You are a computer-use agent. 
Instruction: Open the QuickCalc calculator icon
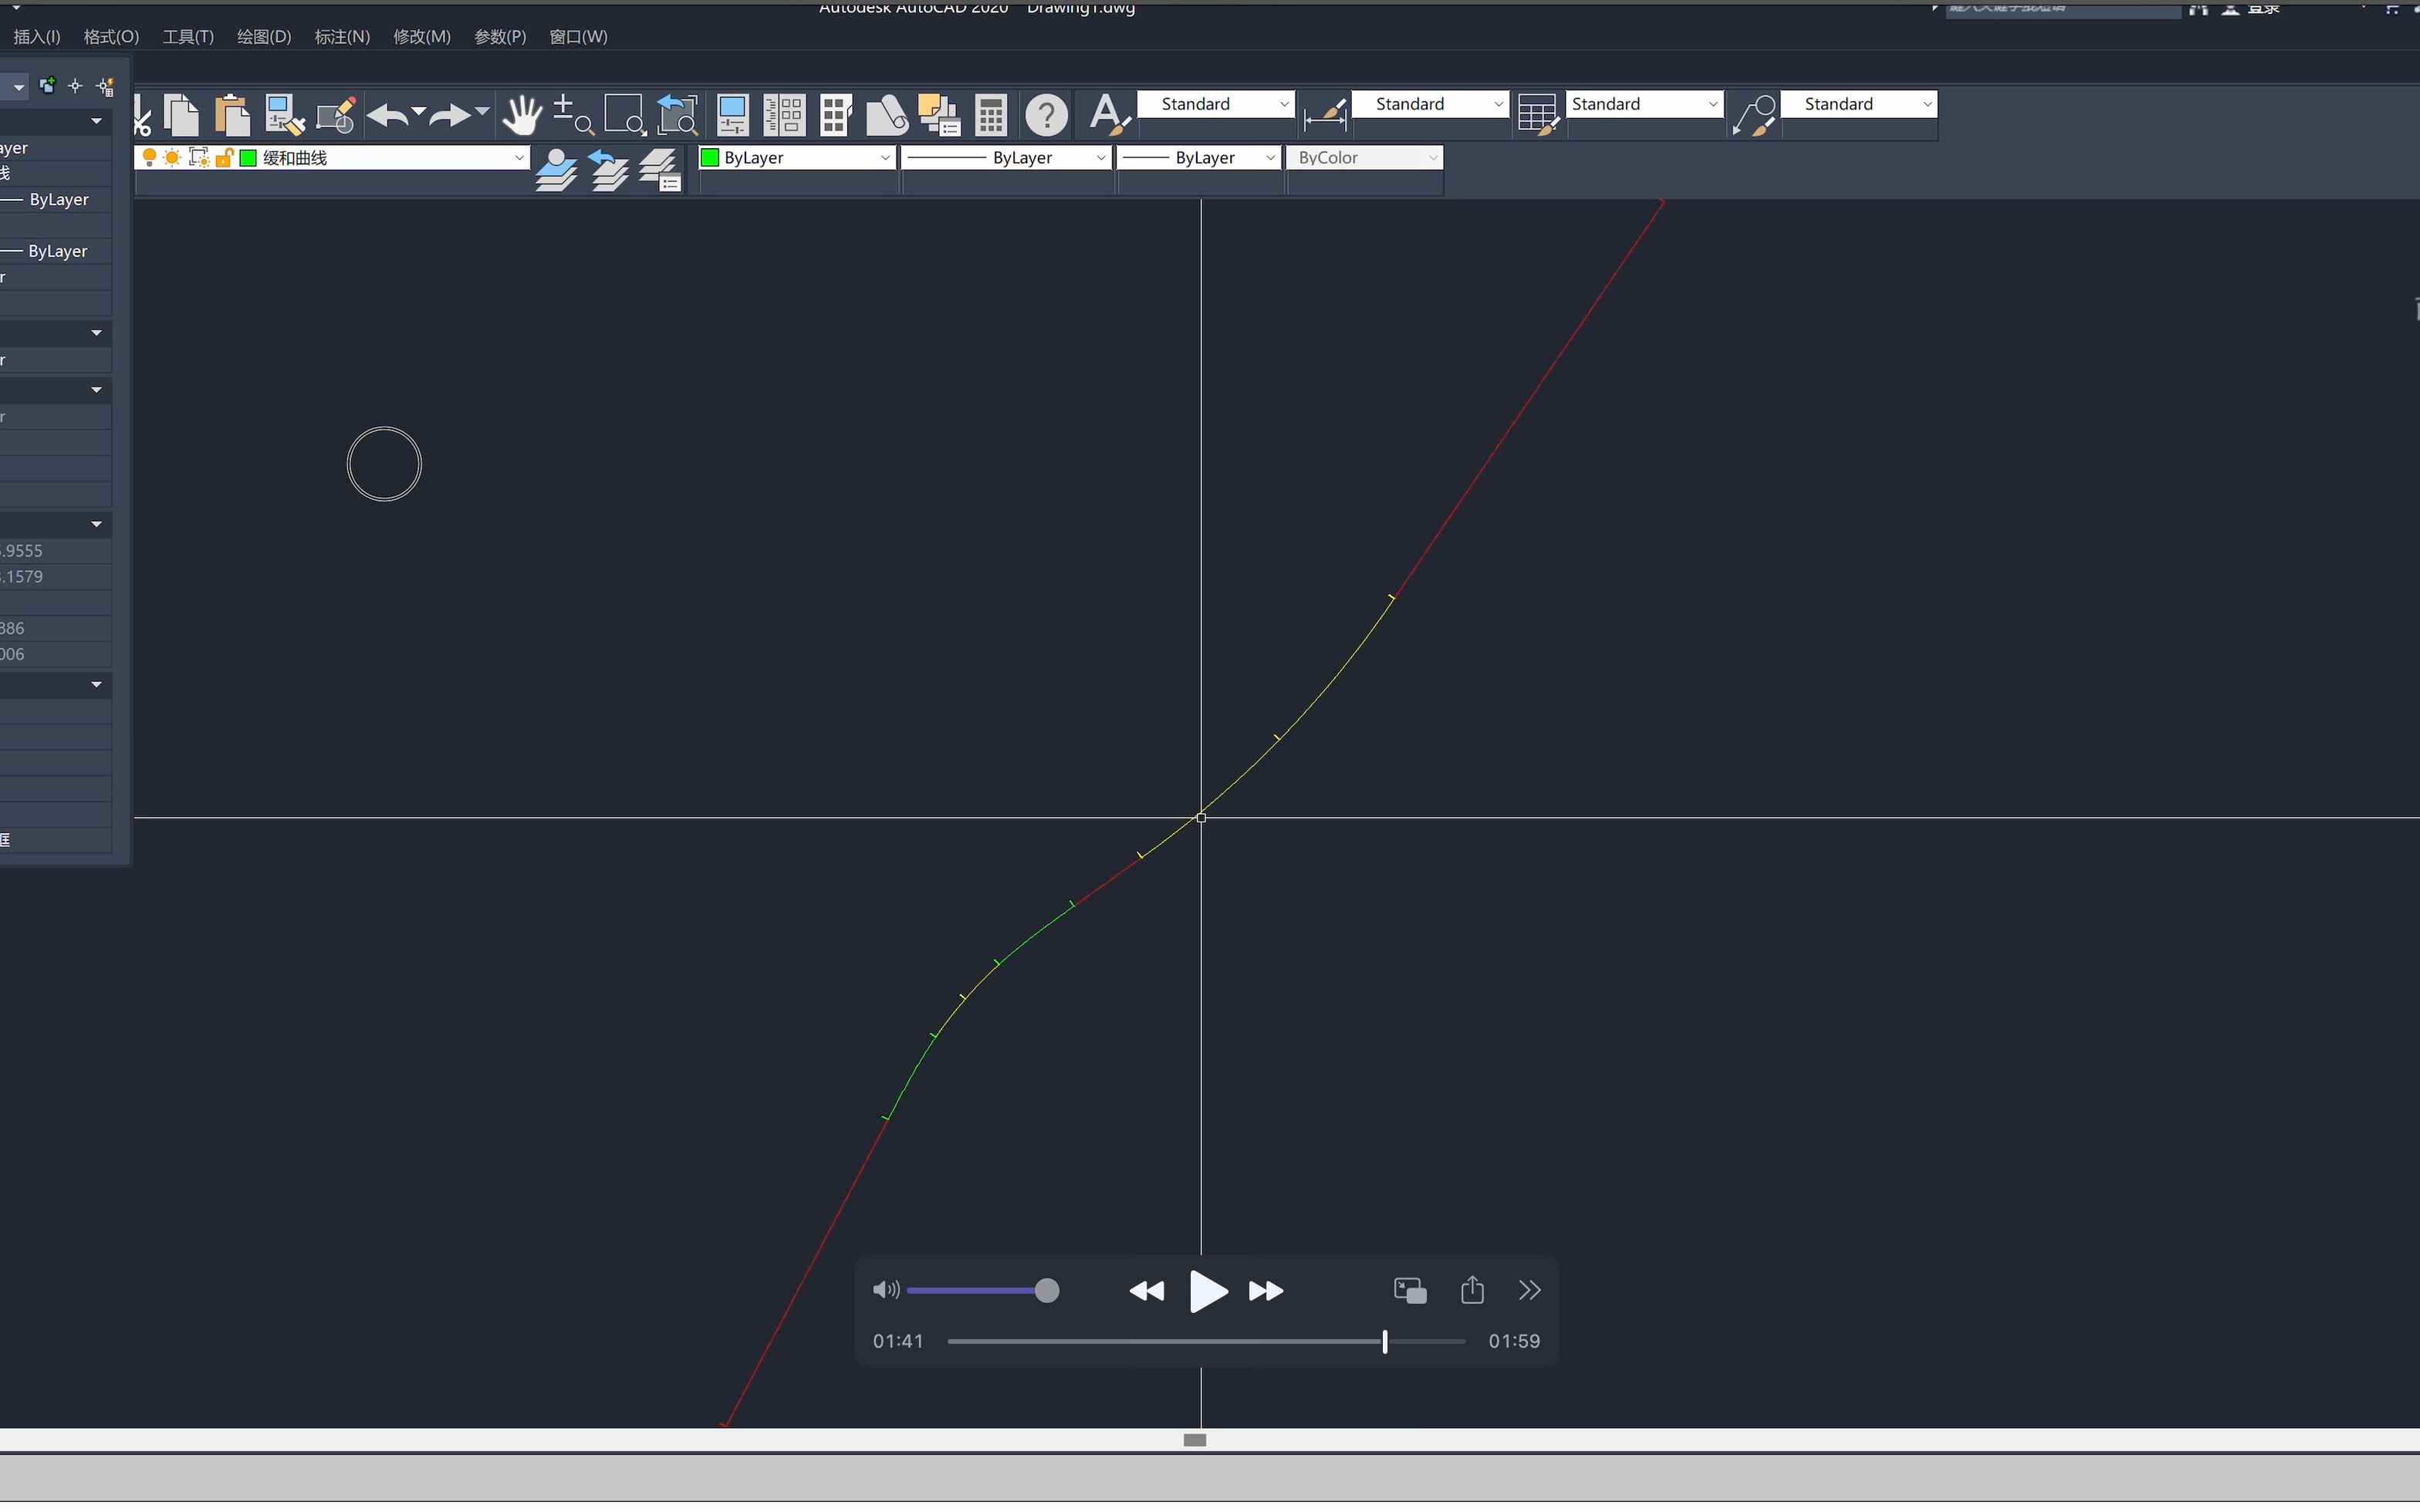click(x=991, y=116)
